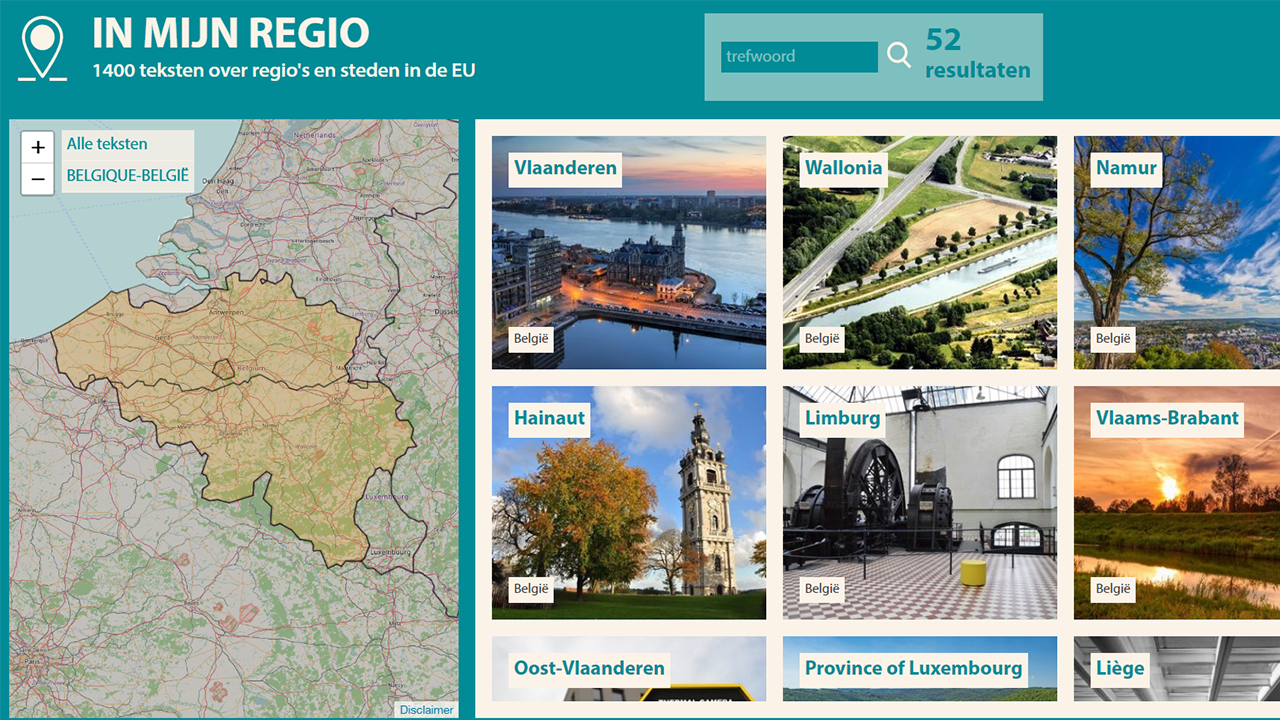
Task: Select Alle teksten breadcrumb link
Action: click(x=107, y=144)
